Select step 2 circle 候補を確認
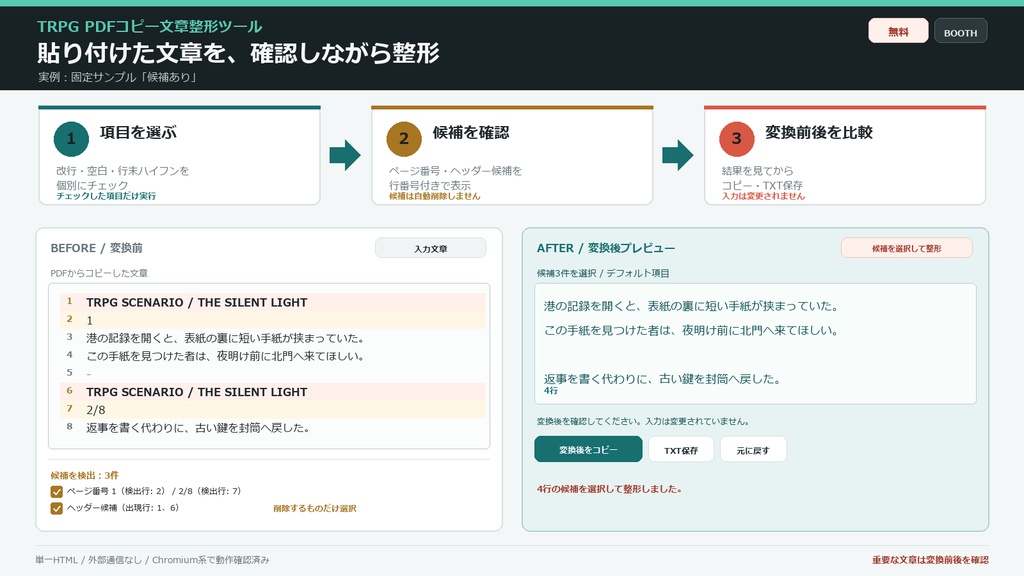1024x576 pixels. pyautogui.click(x=404, y=138)
